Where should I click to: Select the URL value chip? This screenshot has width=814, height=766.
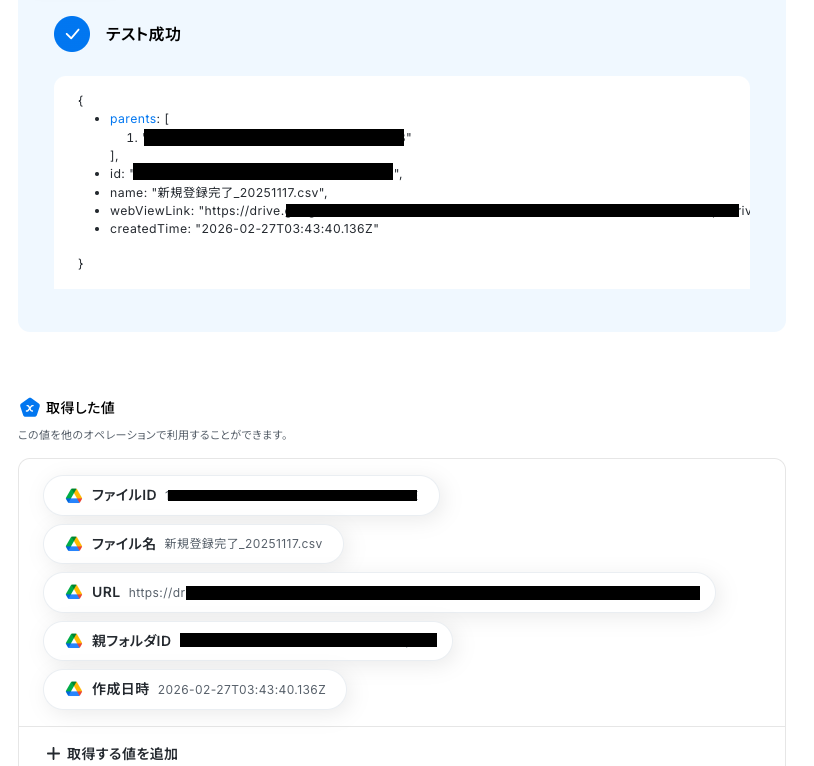[379, 592]
